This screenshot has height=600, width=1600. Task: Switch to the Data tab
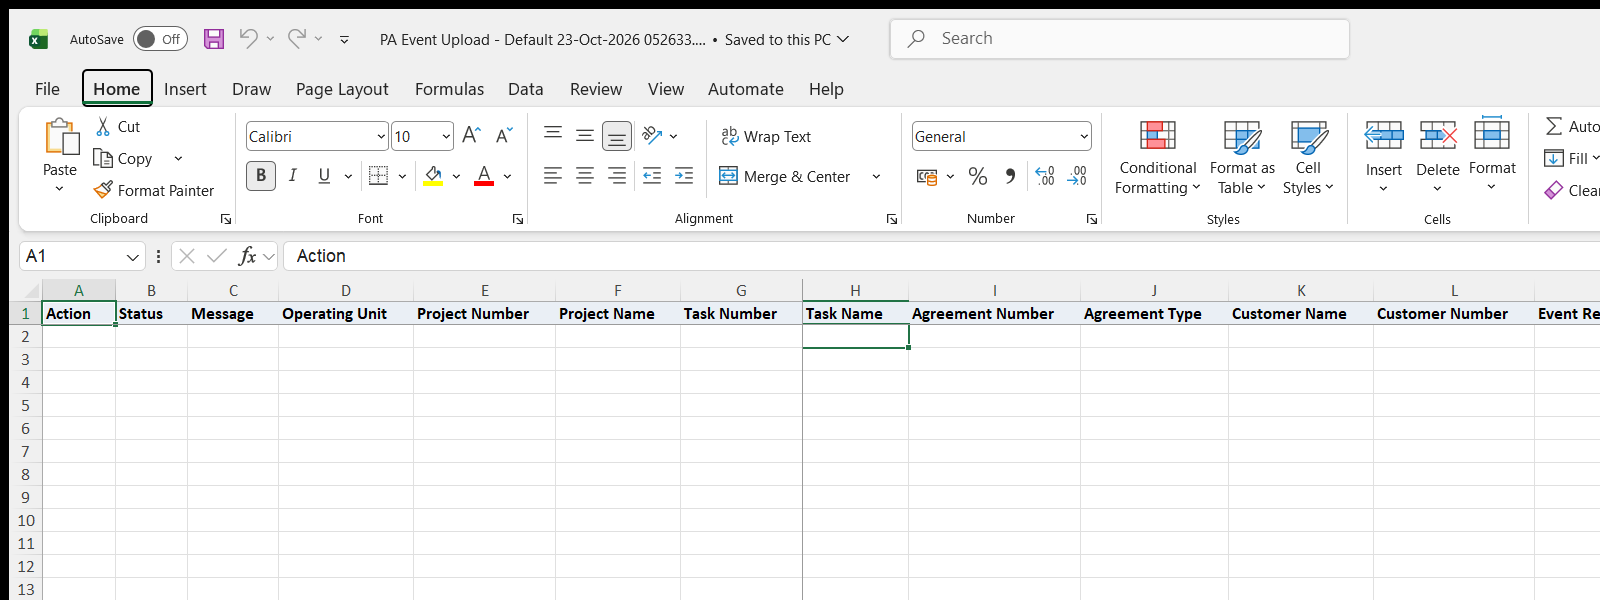525,89
